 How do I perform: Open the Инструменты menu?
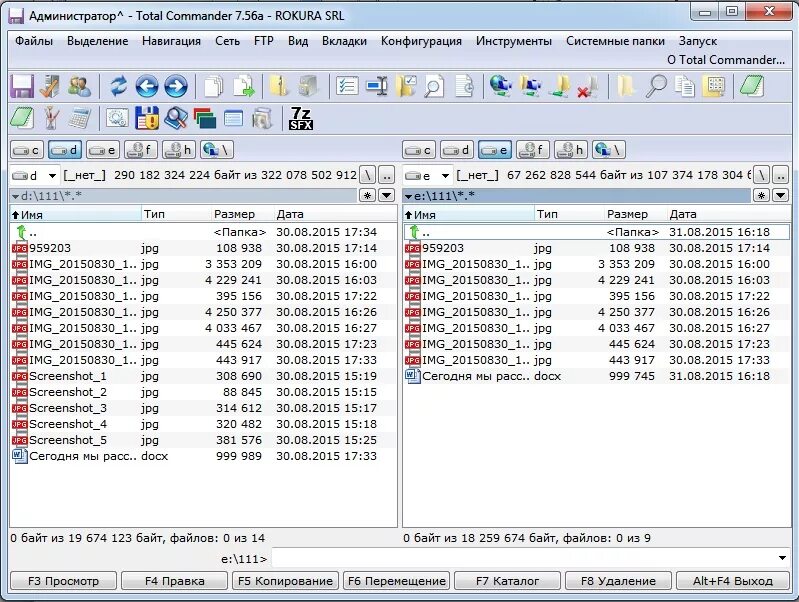coord(514,41)
